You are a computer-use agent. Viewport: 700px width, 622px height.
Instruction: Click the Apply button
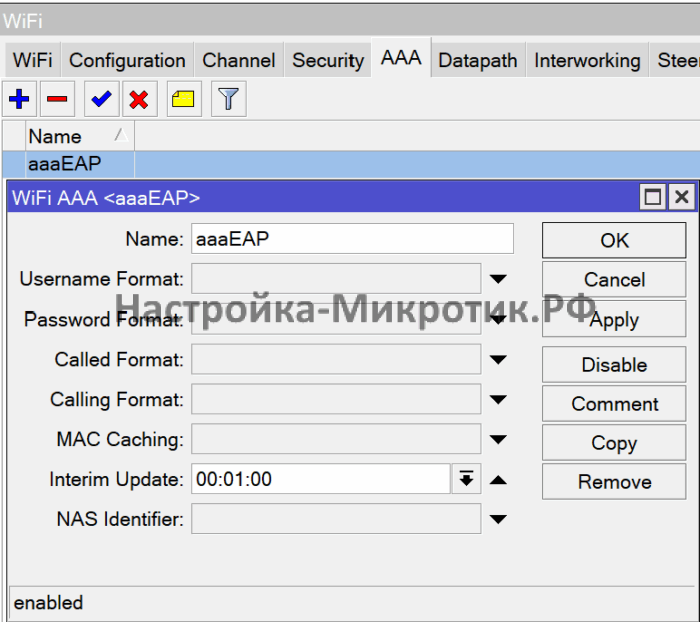[614, 319]
